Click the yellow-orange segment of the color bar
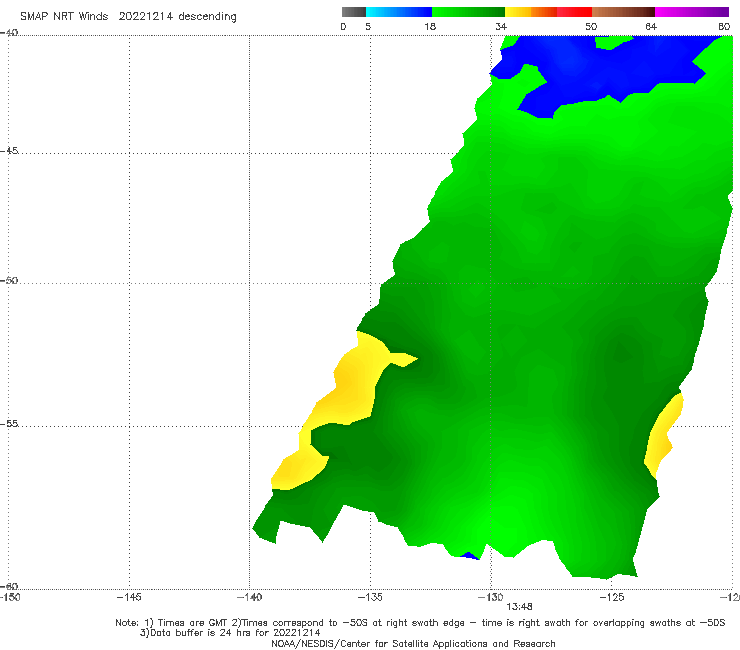Viewport: 740px width, 650px height. [531, 12]
